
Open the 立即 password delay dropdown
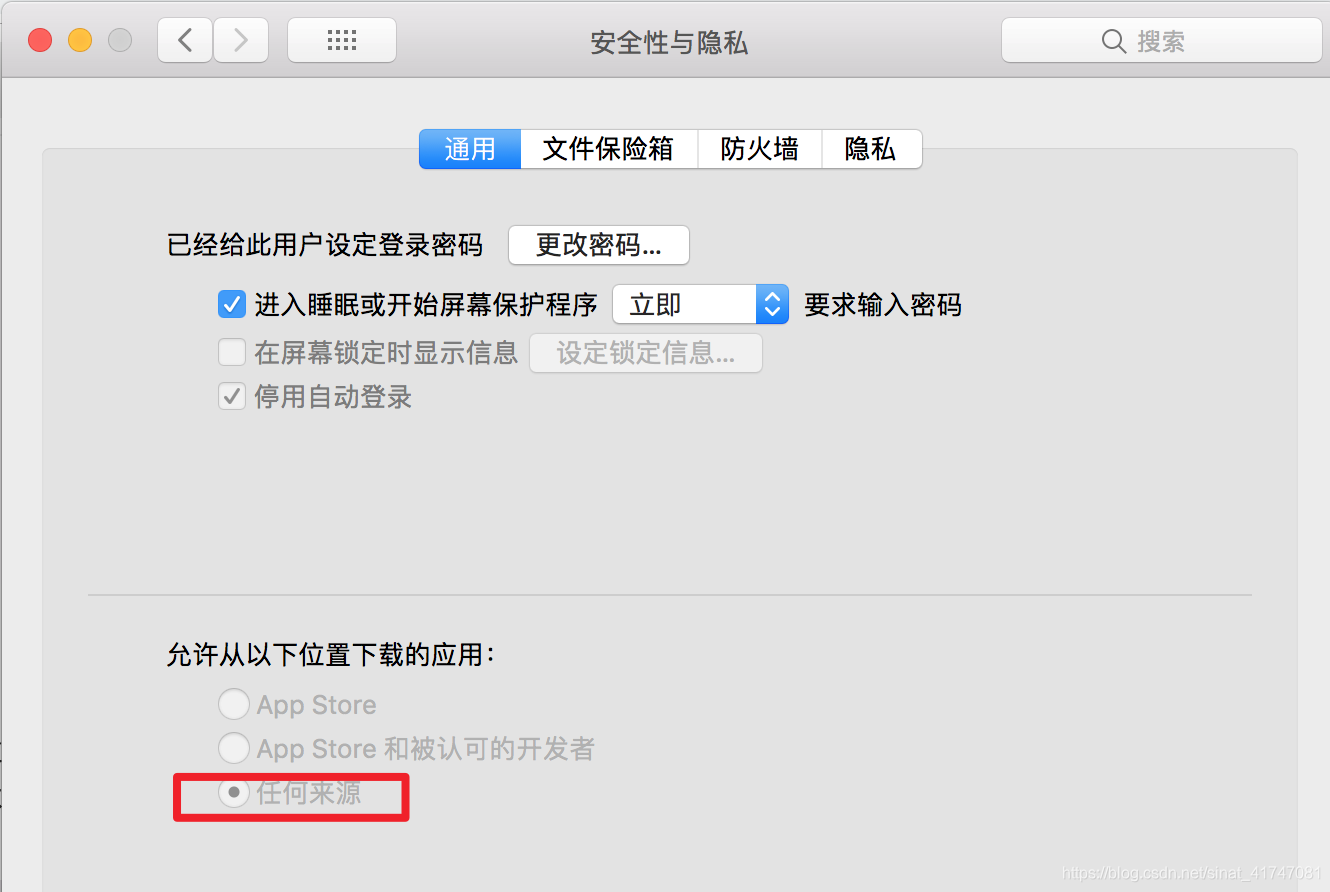tap(700, 304)
